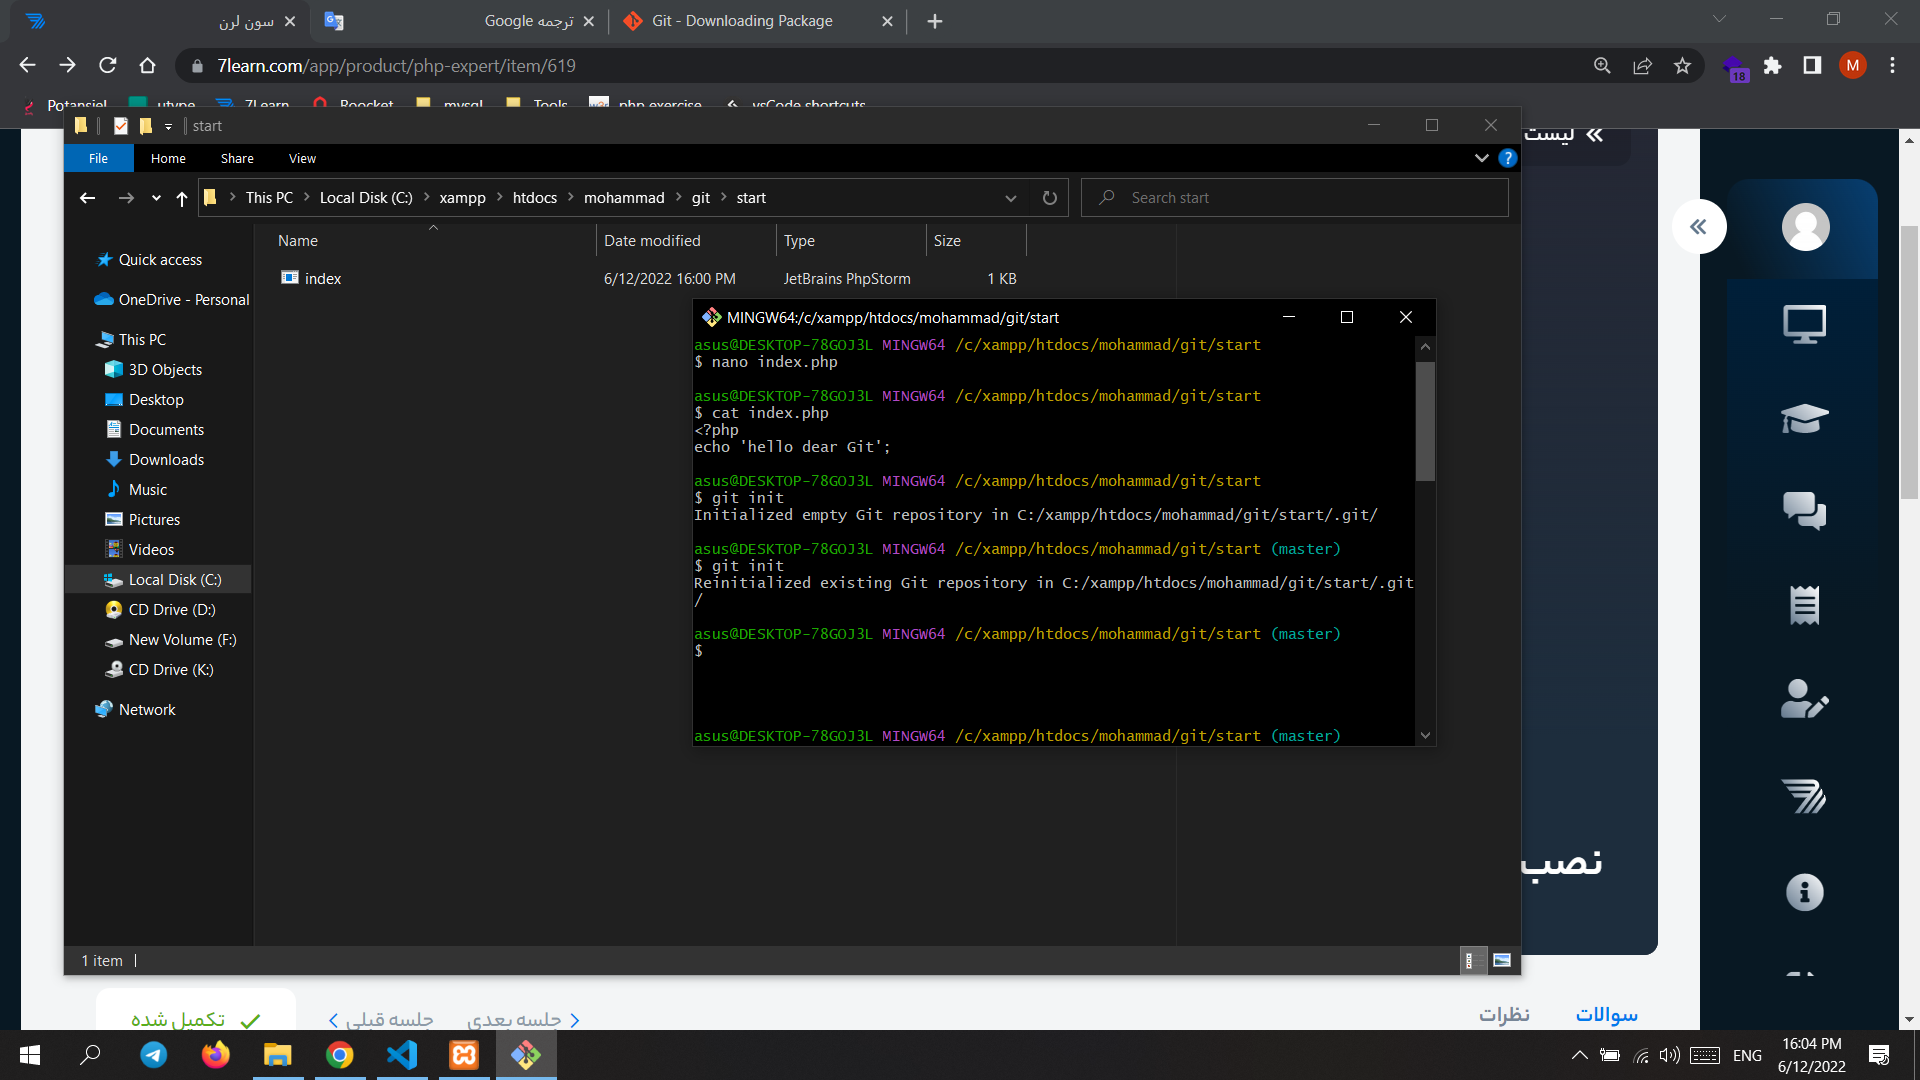Screen dimensions: 1920x1080
Task: Open the user profile icon in 7learn sidebar
Action: point(1804,227)
